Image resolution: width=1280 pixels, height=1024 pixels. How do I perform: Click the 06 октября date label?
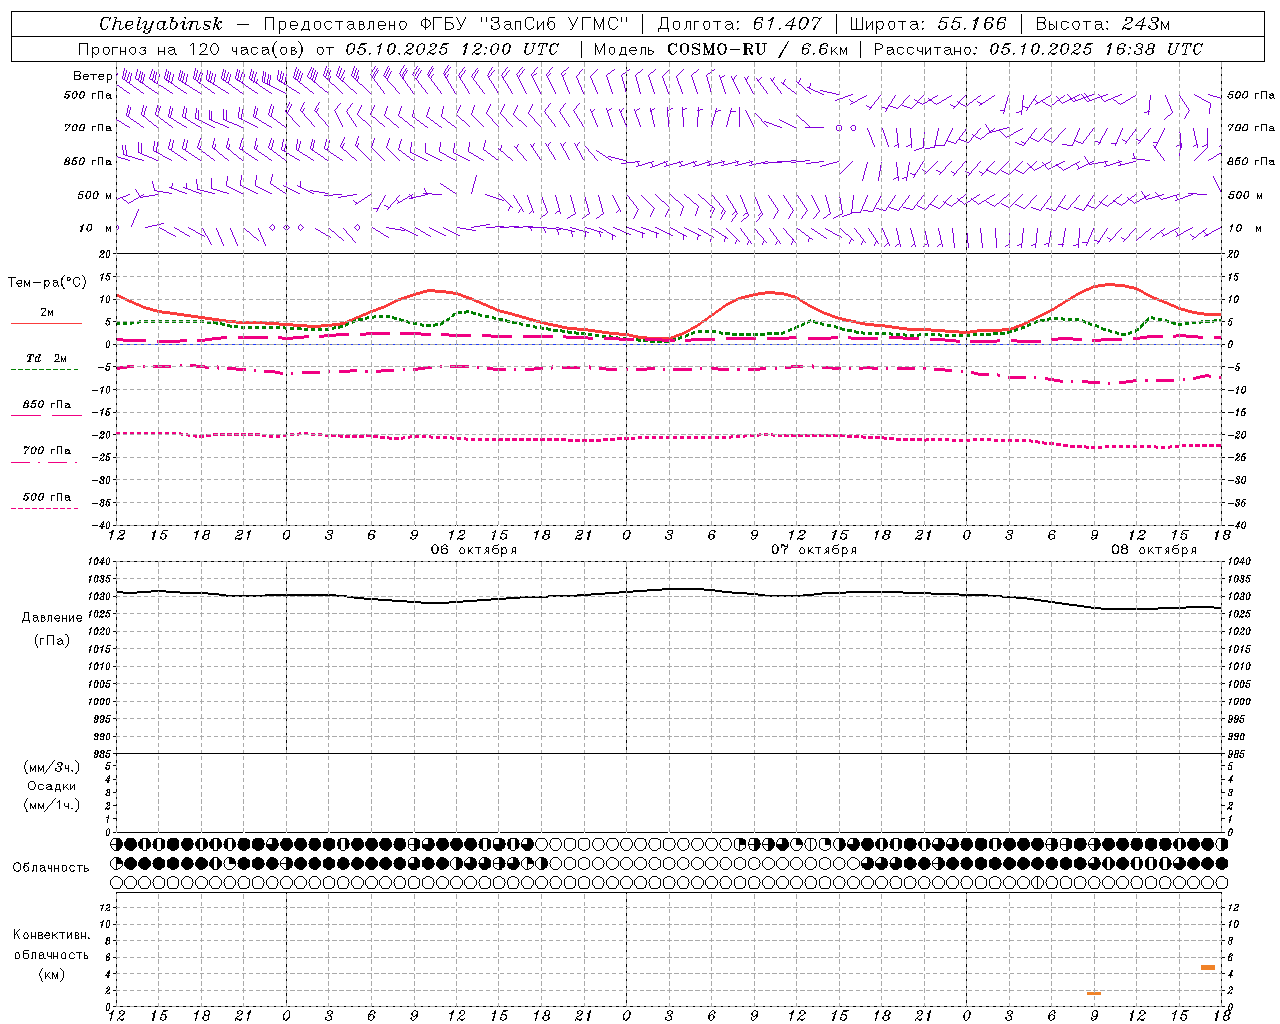pyautogui.click(x=474, y=550)
